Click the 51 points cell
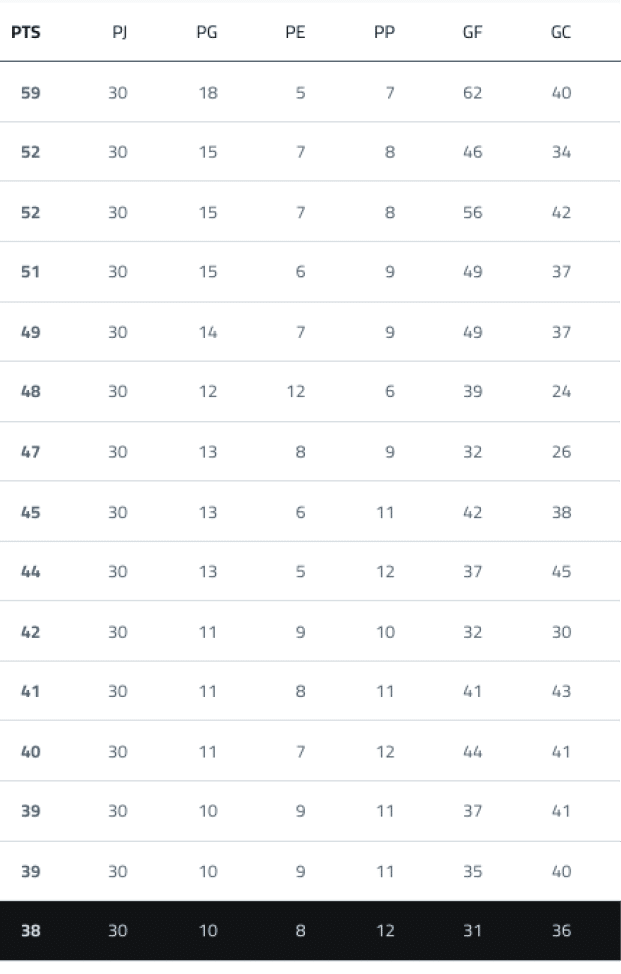 tap(31, 272)
